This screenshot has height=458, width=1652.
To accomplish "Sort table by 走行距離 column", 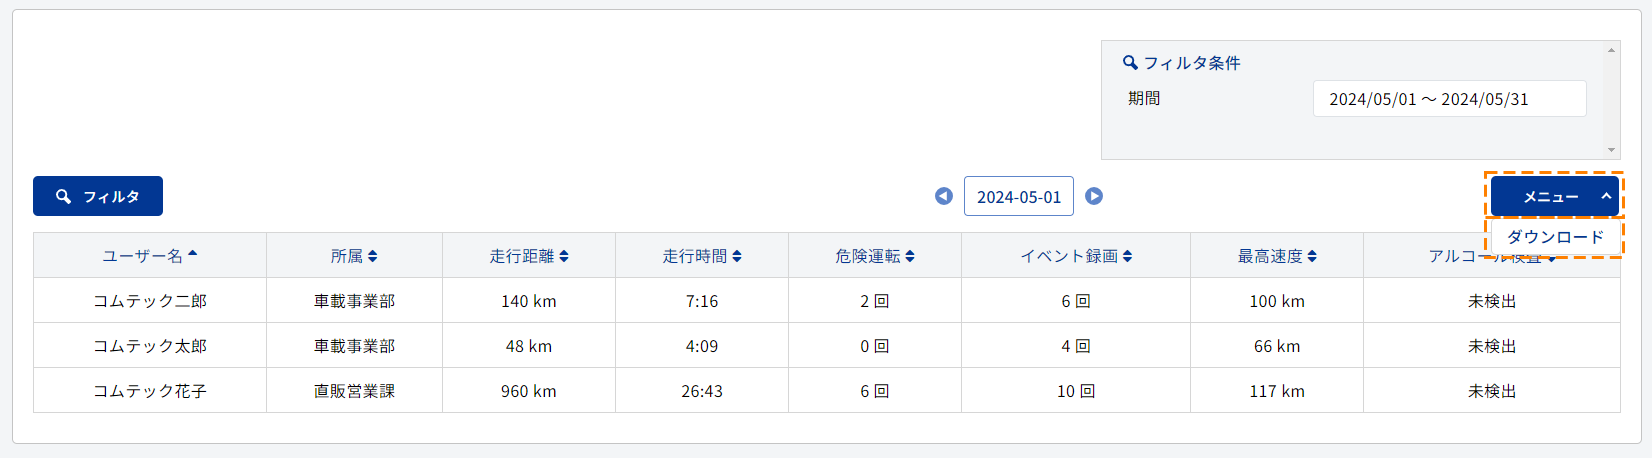I will coord(529,256).
